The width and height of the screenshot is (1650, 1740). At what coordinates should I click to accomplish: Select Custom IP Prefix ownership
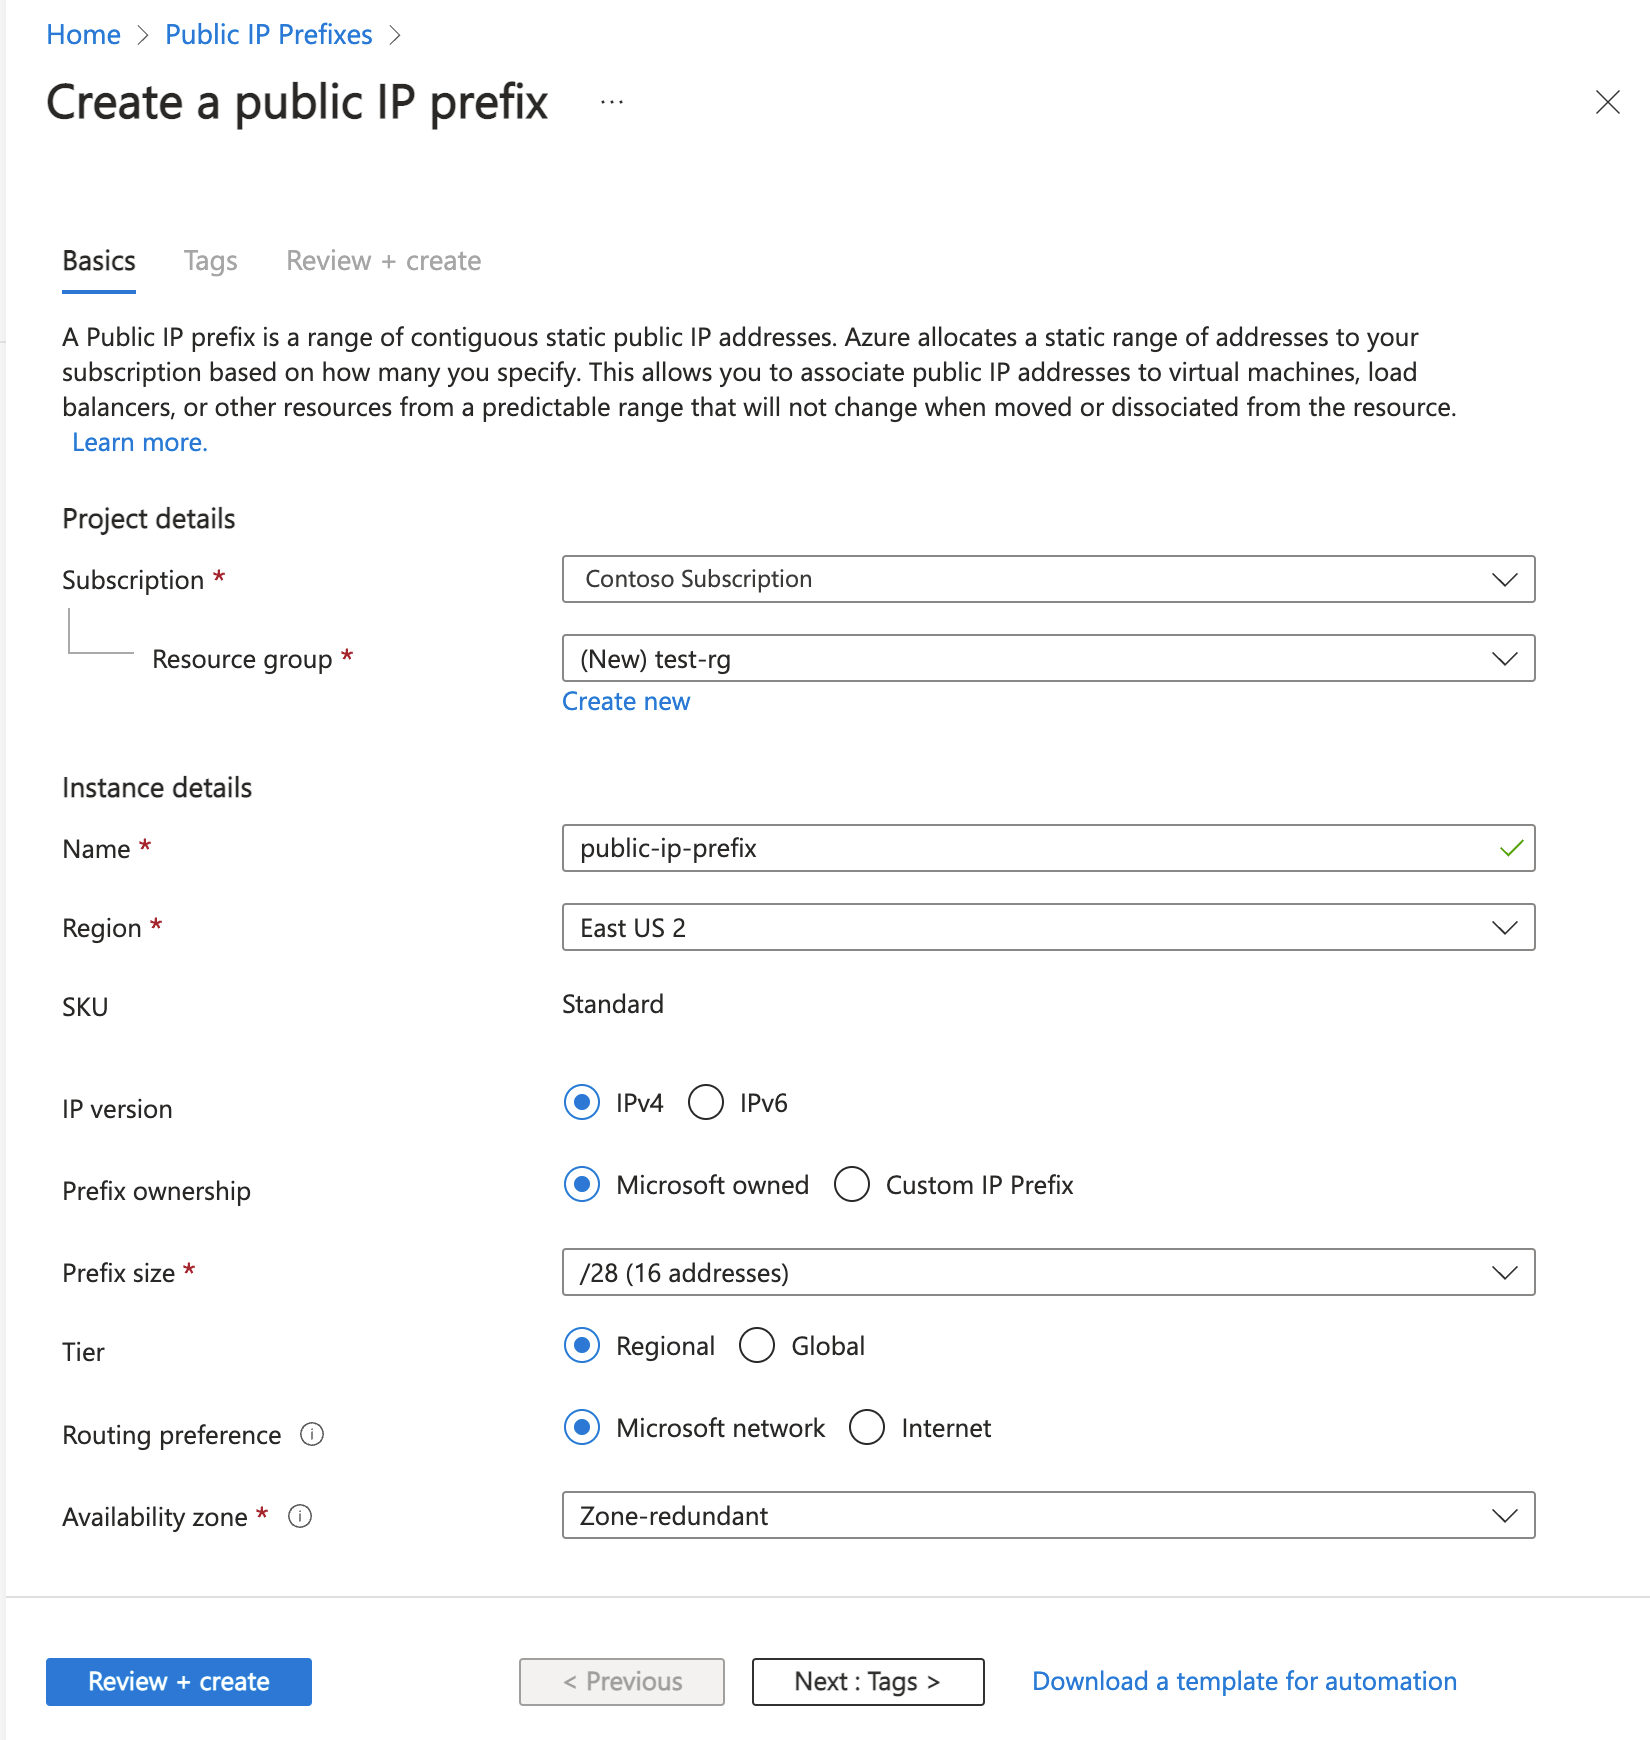coord(852,1185)
